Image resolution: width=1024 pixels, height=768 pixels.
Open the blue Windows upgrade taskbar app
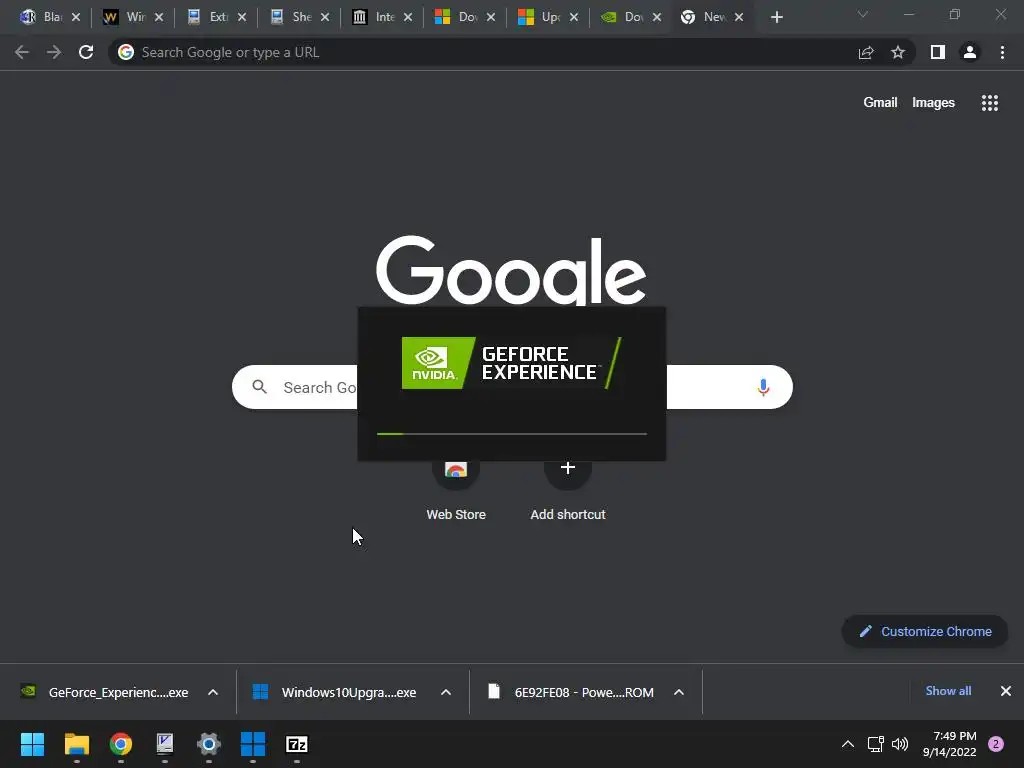[253, 744]
